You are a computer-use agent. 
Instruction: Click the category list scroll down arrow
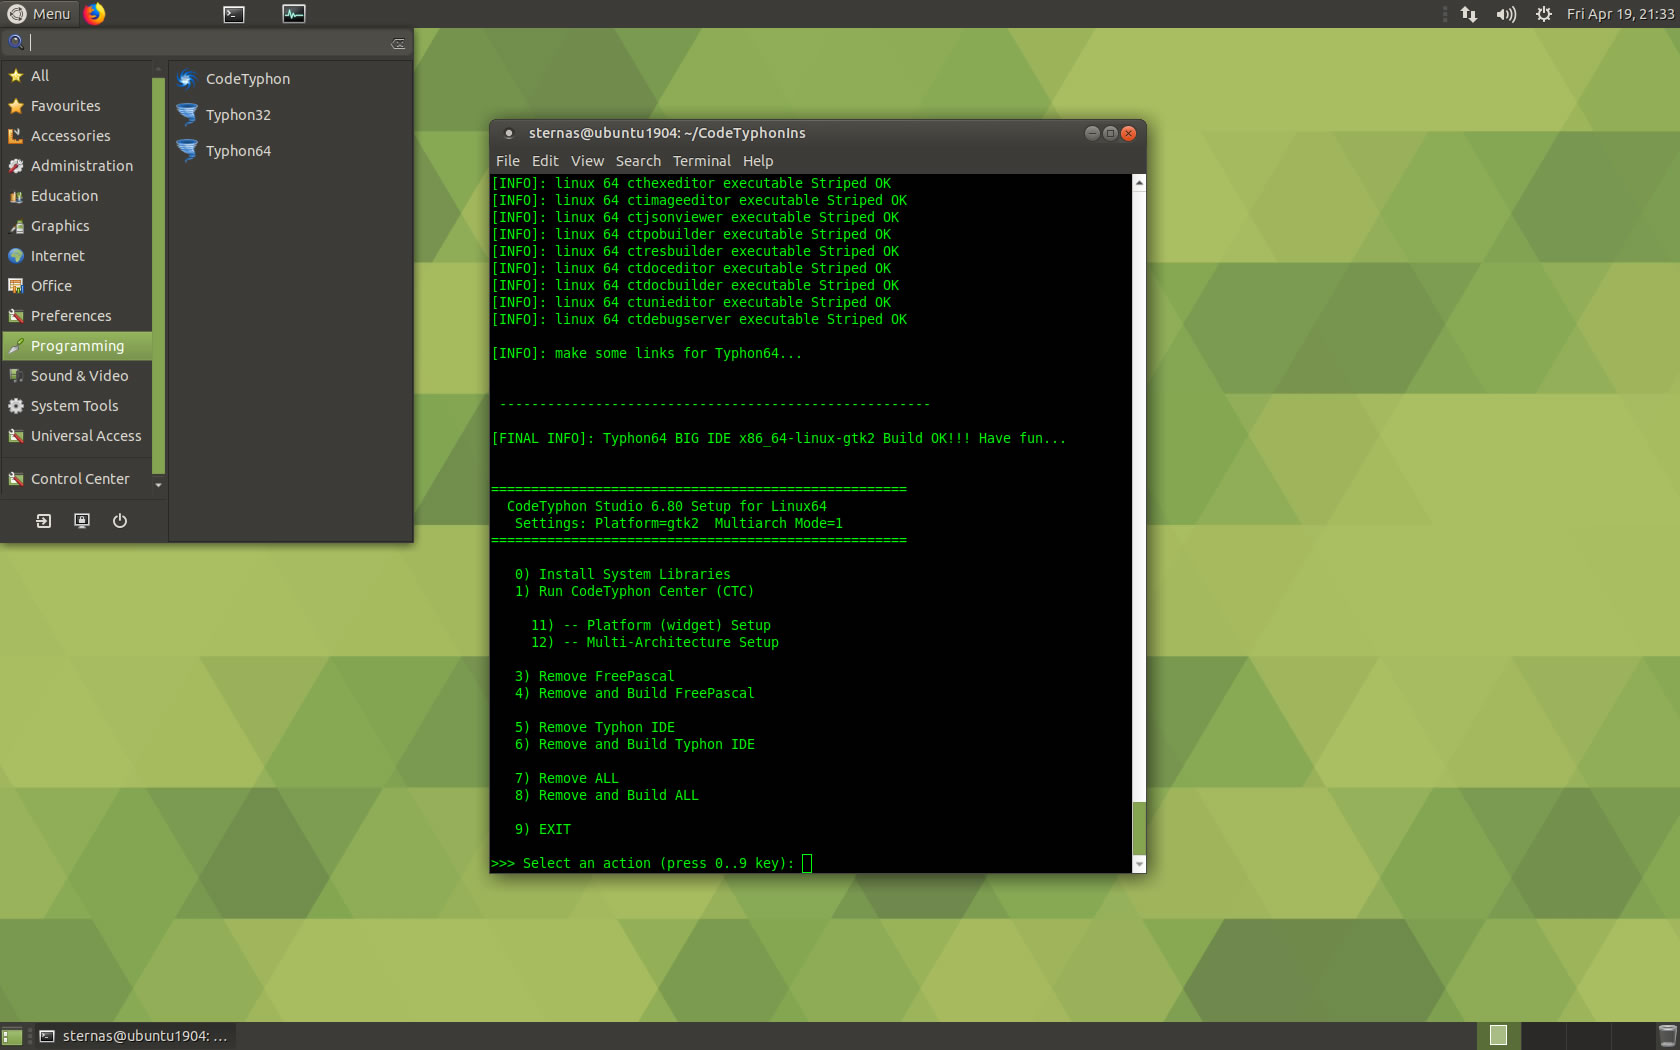tap(158, 485)
